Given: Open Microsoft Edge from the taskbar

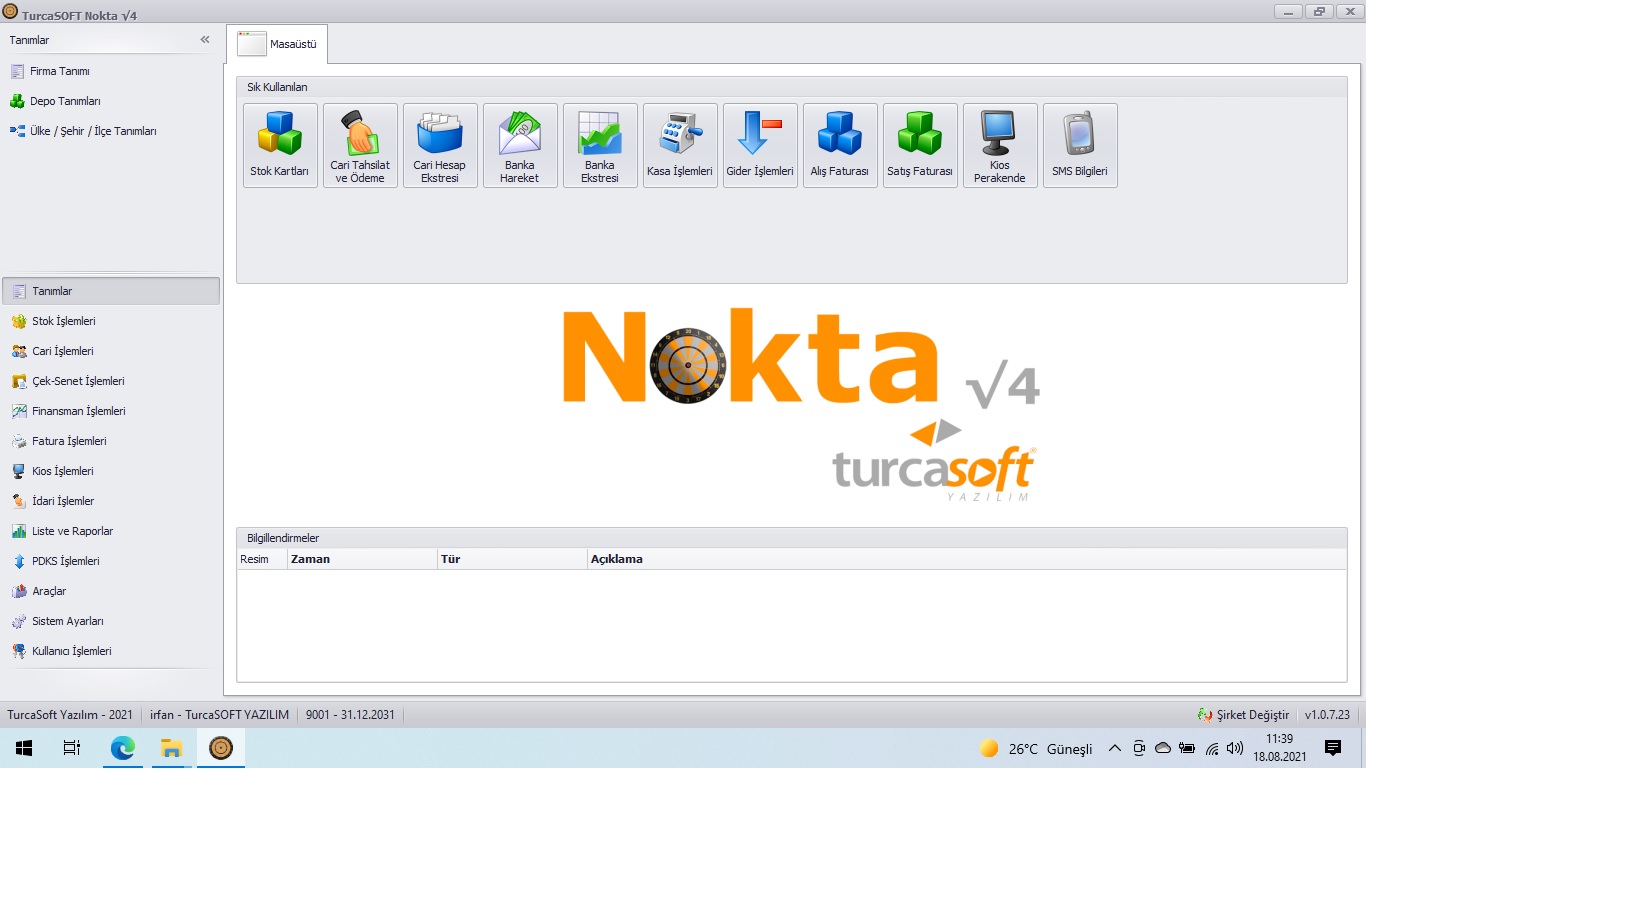Looking at the screenshot, I should coord(123,748).
